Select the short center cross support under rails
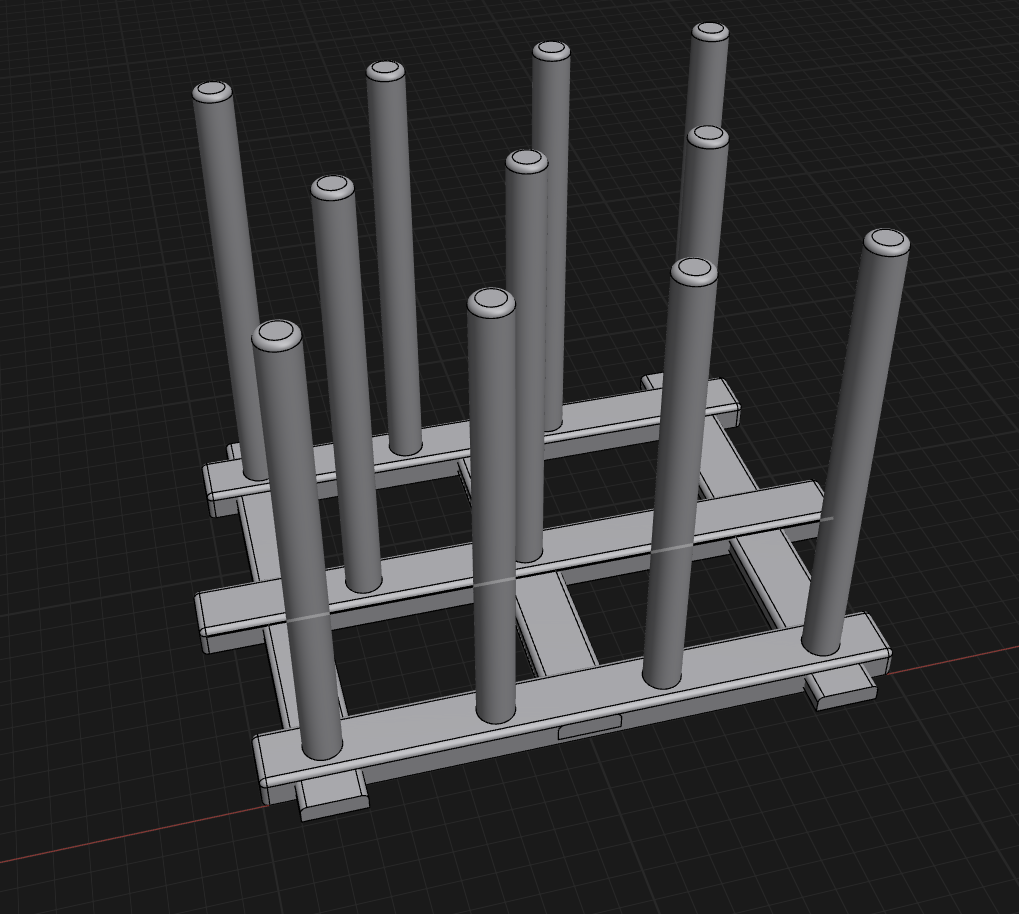Viewport: 1019px width, 914px height. pos(557,623)
